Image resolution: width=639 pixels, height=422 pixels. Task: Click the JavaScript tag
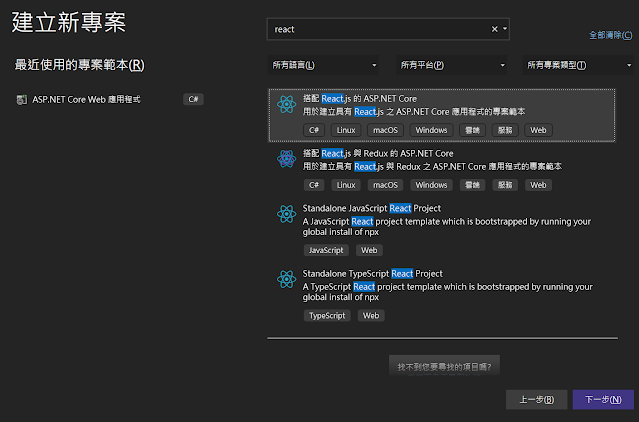[326, 251]
